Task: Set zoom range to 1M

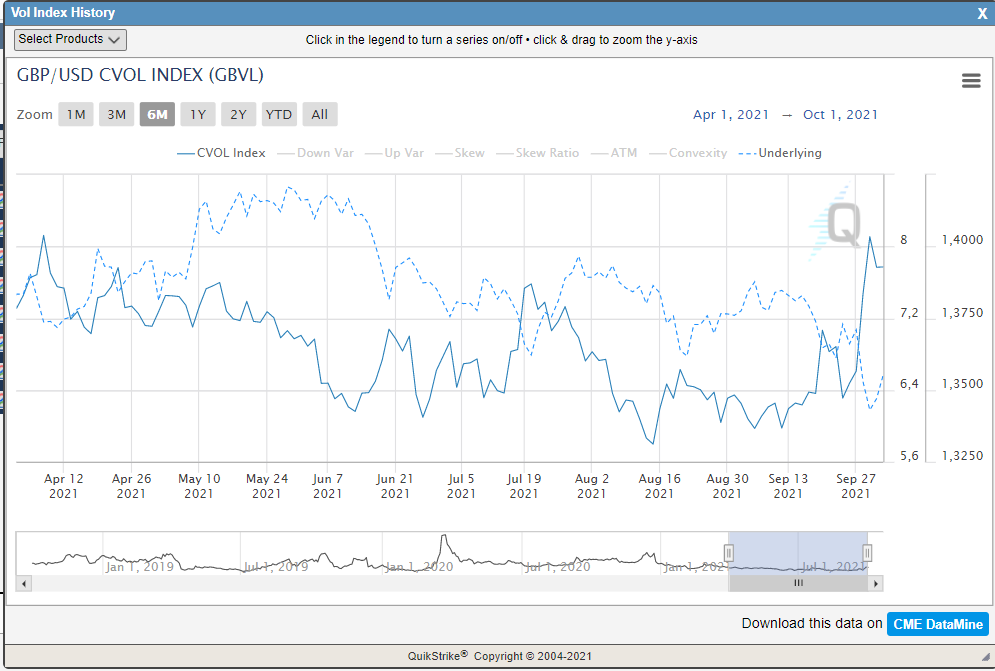Action: pyautogui.click(x=76, y=114)
